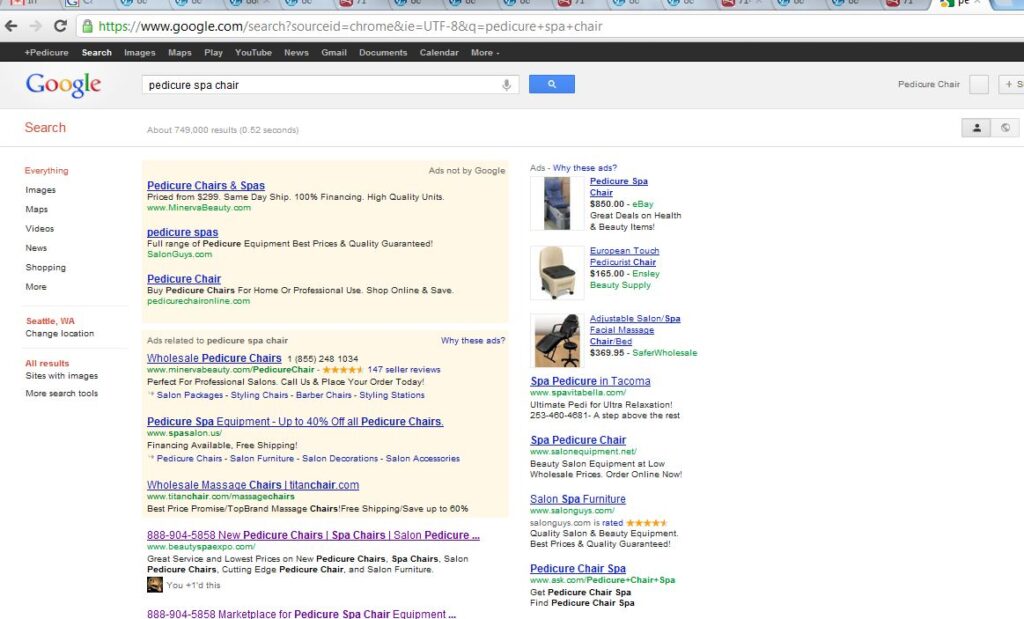1024x619 pixels.
Task: Open Wholesale Pedicure Chairs ad link
Action: 214,358
